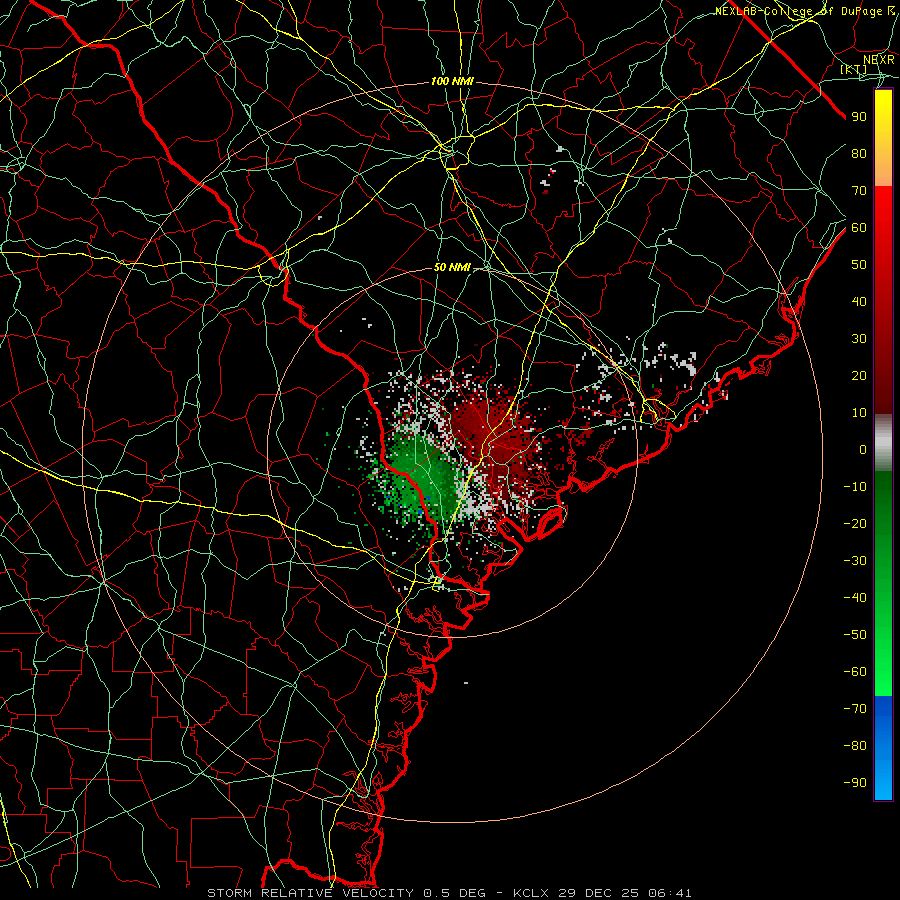900x900 pixels.
Task: Click the gray zero-velocity segment of the color bar
Action: tap(883, 443)
